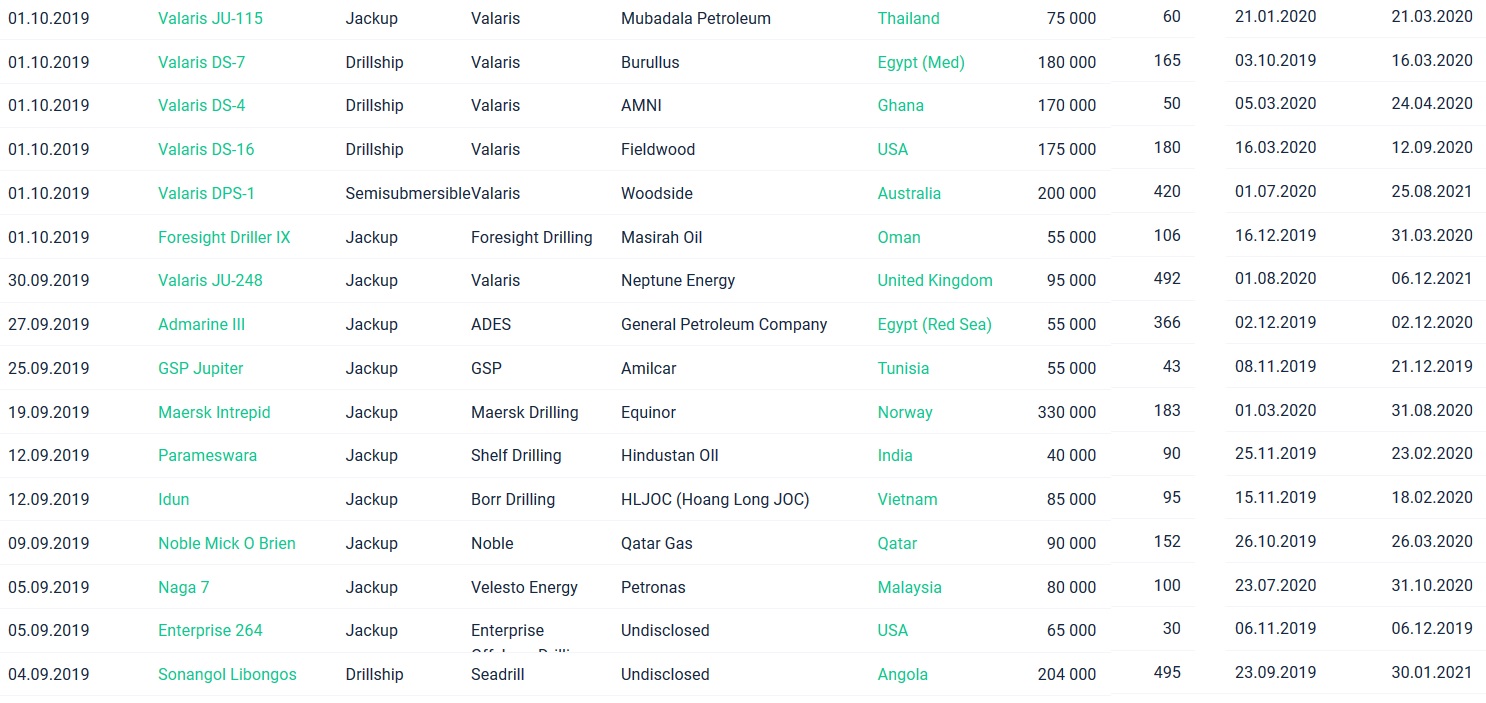The width and height of the screenshot is (1486, 703).
Task: Click the Valaris DS-7 rig link
Action: pyautogui.click(x=201, y=62)
